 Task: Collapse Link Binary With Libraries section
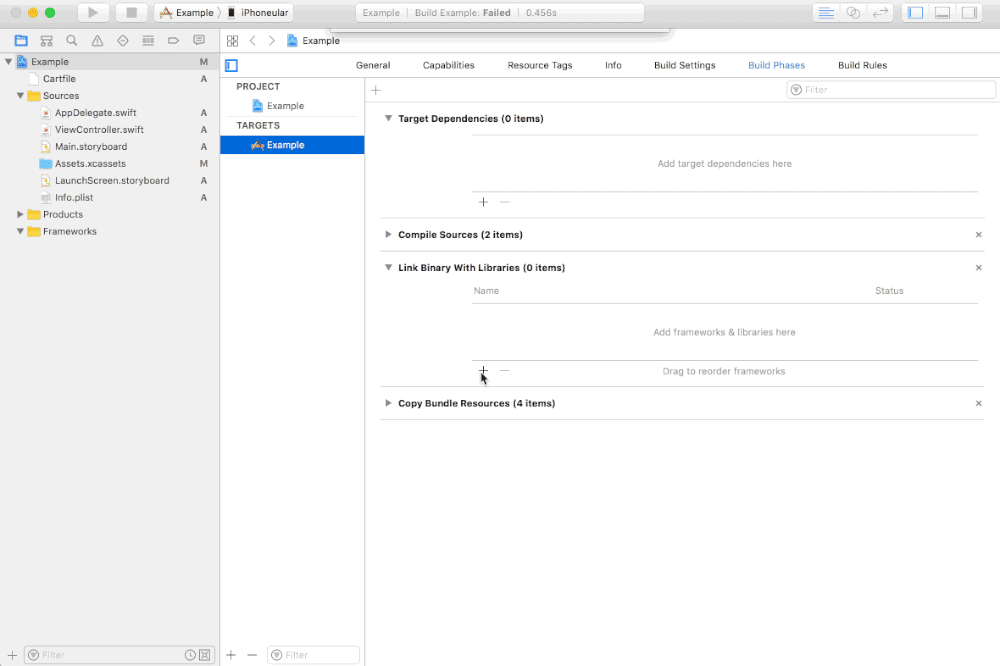388,268
